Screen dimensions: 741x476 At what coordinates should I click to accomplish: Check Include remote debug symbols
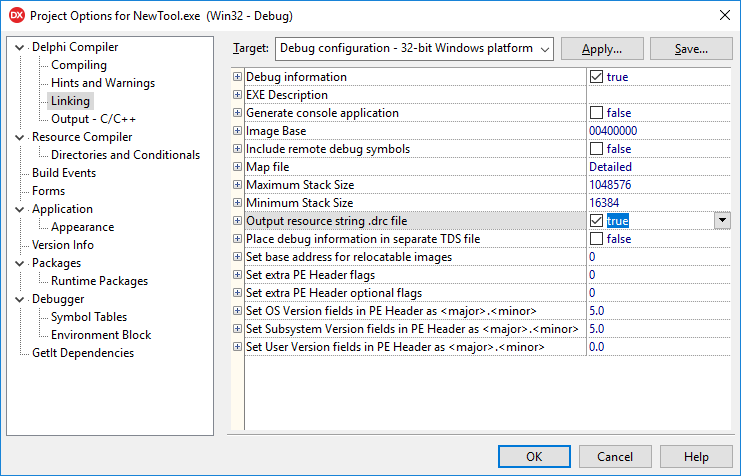[596, 148]
